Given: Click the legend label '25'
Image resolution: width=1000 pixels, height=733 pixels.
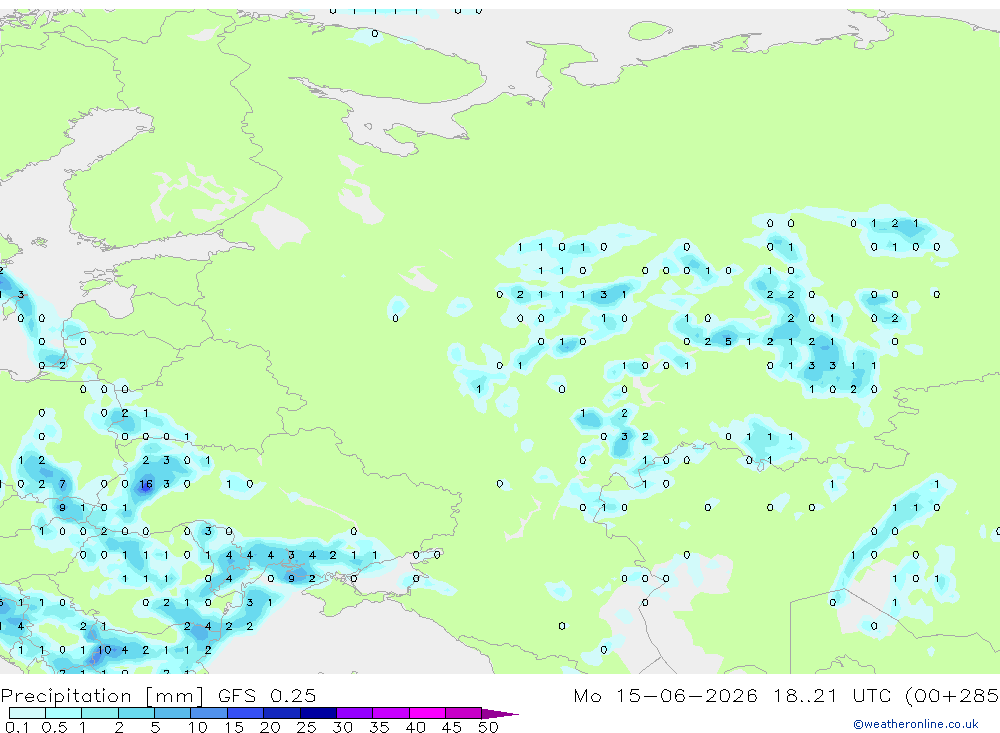Looking at the screenshot, I should pyautogui.click(x=307, y=727).
